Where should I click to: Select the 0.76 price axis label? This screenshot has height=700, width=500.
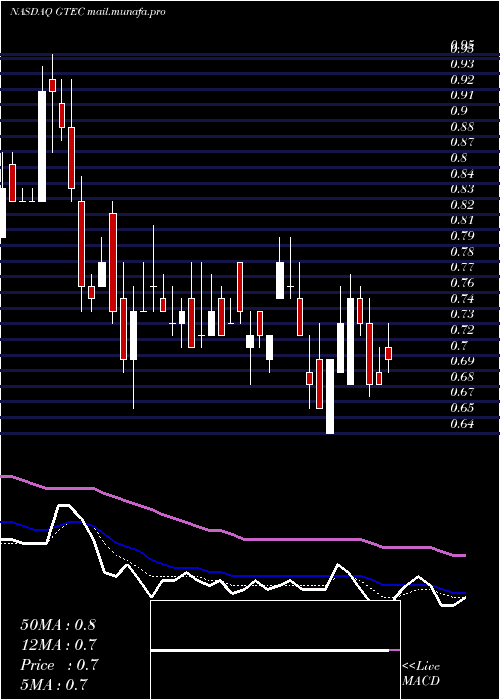click(462, 283)
